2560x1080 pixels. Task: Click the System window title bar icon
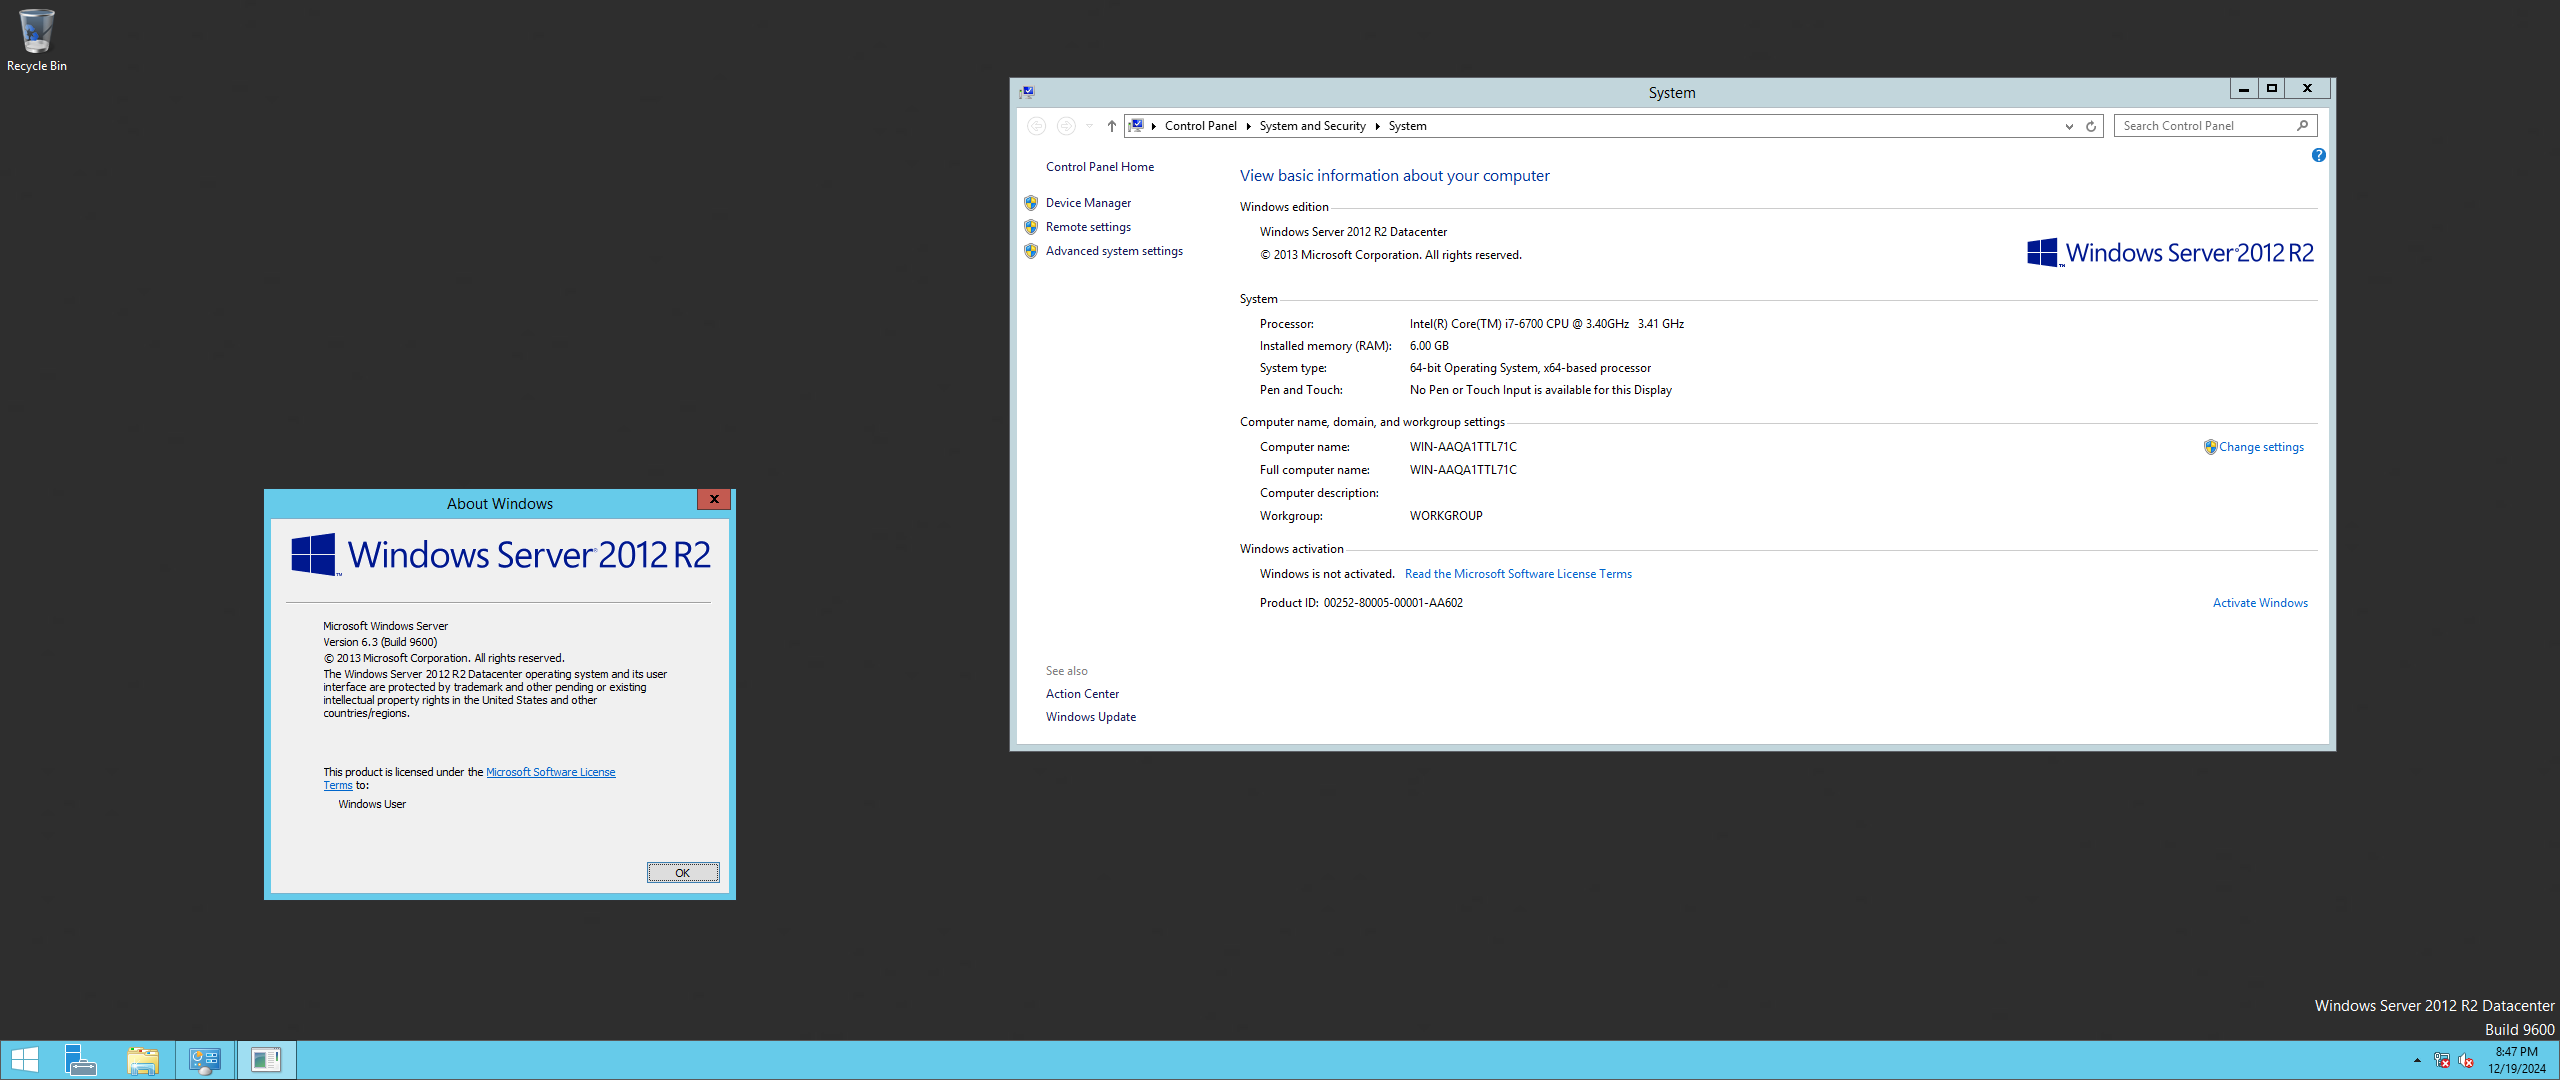click(1027, 92)
